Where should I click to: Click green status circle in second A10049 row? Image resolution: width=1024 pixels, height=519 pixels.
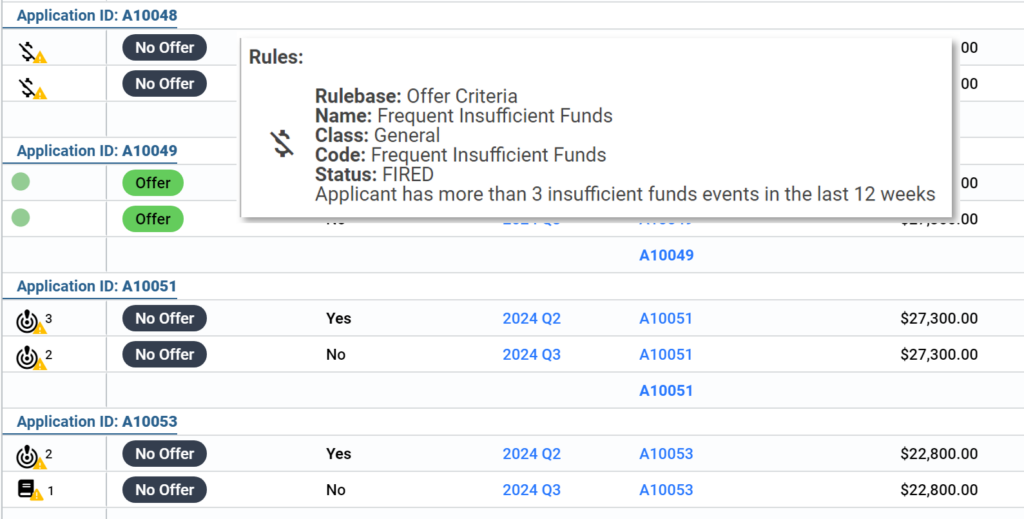[20, 218]
